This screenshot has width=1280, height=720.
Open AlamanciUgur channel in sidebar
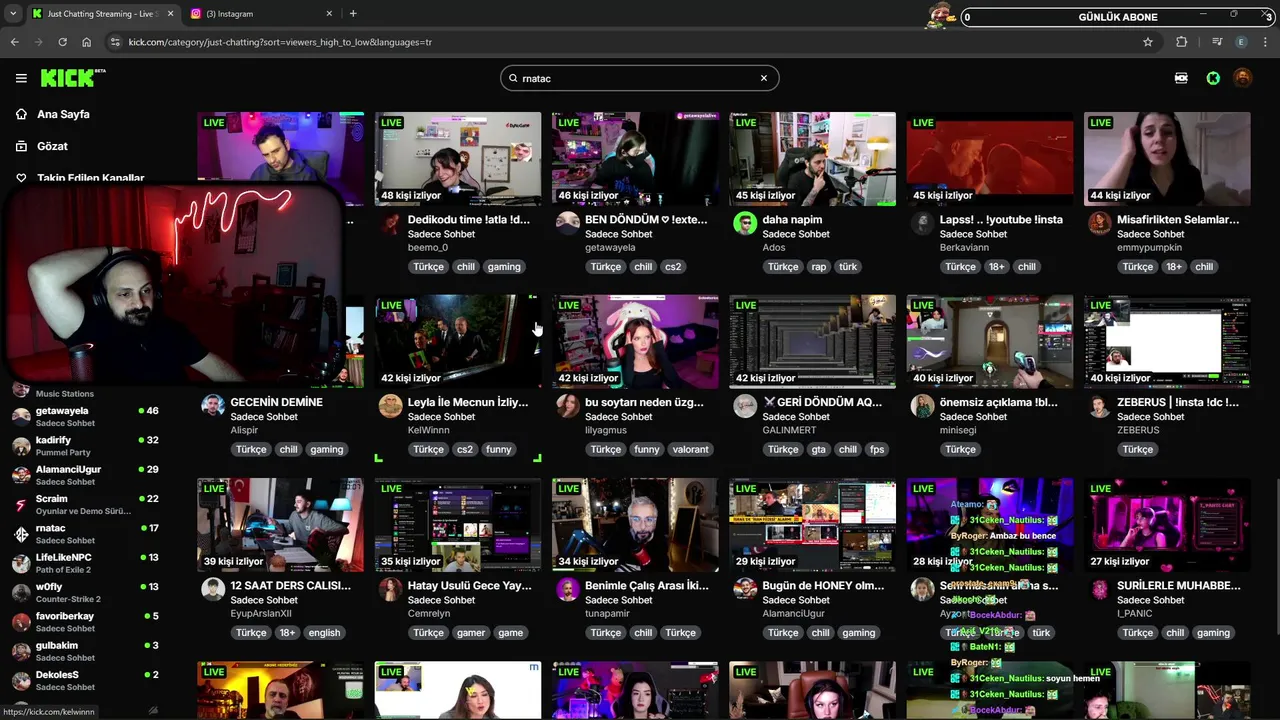pos(85,475)
